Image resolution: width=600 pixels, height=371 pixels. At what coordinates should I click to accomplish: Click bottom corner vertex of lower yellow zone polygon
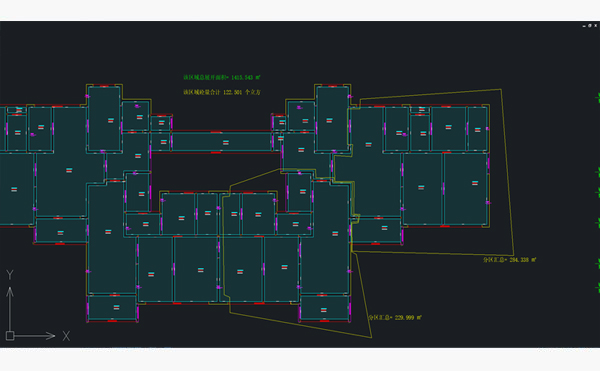(x=371, y=338)
